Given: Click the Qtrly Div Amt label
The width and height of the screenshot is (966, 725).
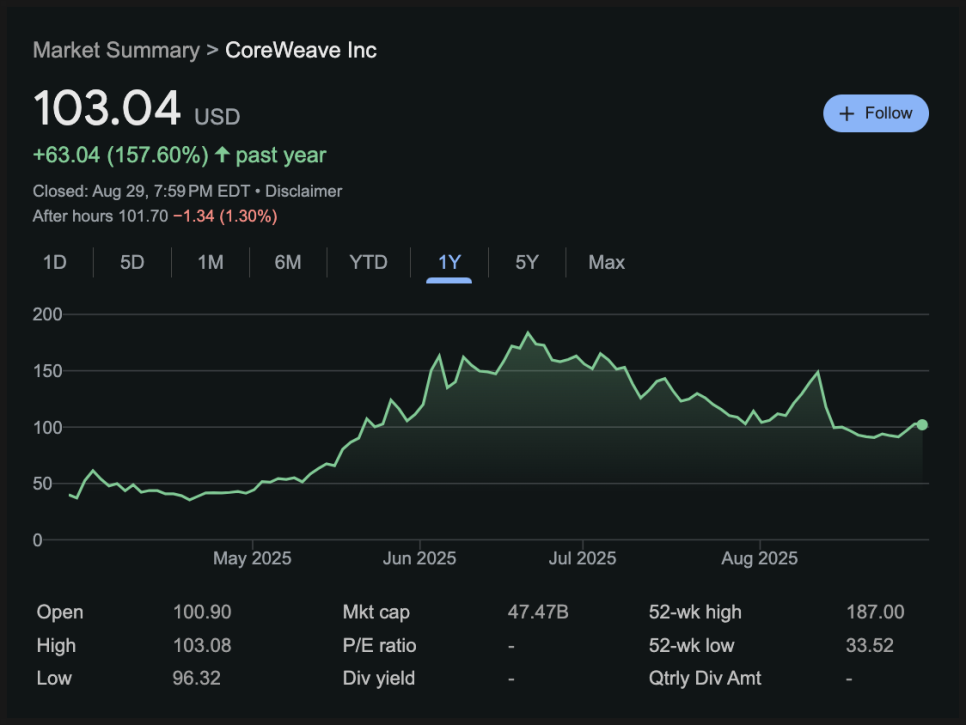Looking at the screenshot, I should (705, 678).
